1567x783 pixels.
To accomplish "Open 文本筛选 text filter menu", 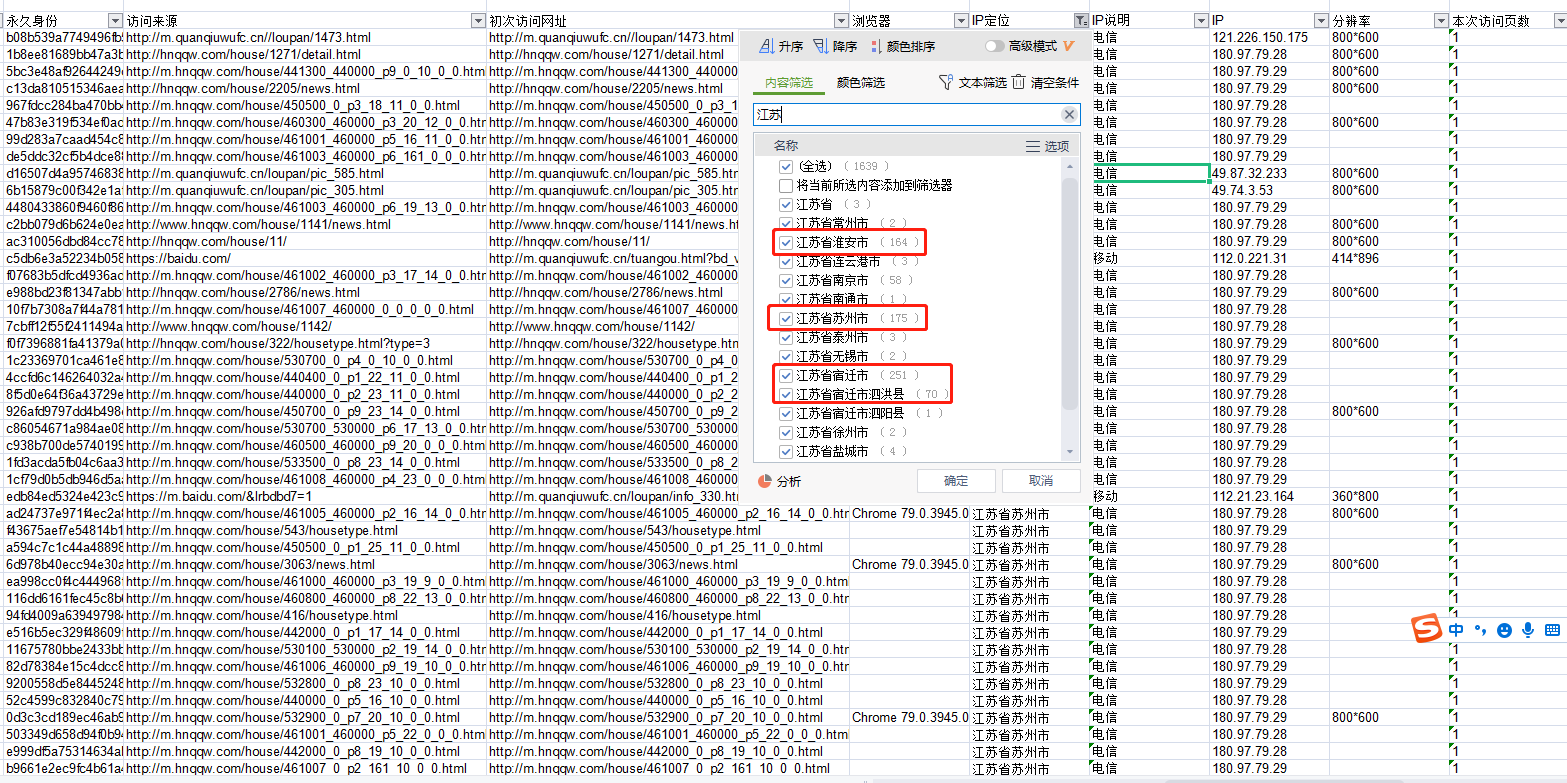I will (972, 83).
